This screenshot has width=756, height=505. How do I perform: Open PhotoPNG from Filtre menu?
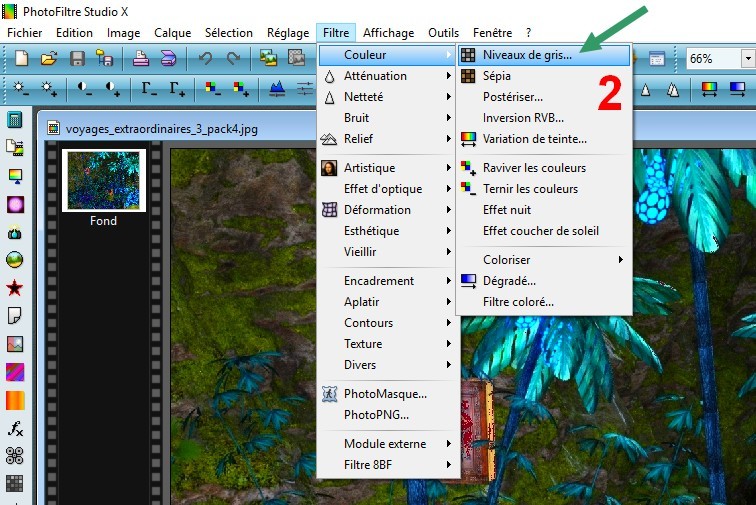pyautogui.click(x=388, y=415)
